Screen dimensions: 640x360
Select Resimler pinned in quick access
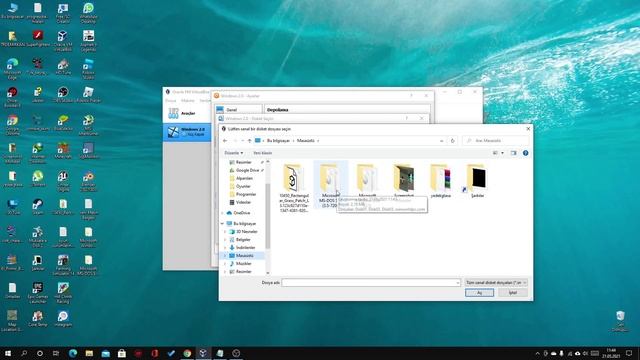tap(243, 162)
